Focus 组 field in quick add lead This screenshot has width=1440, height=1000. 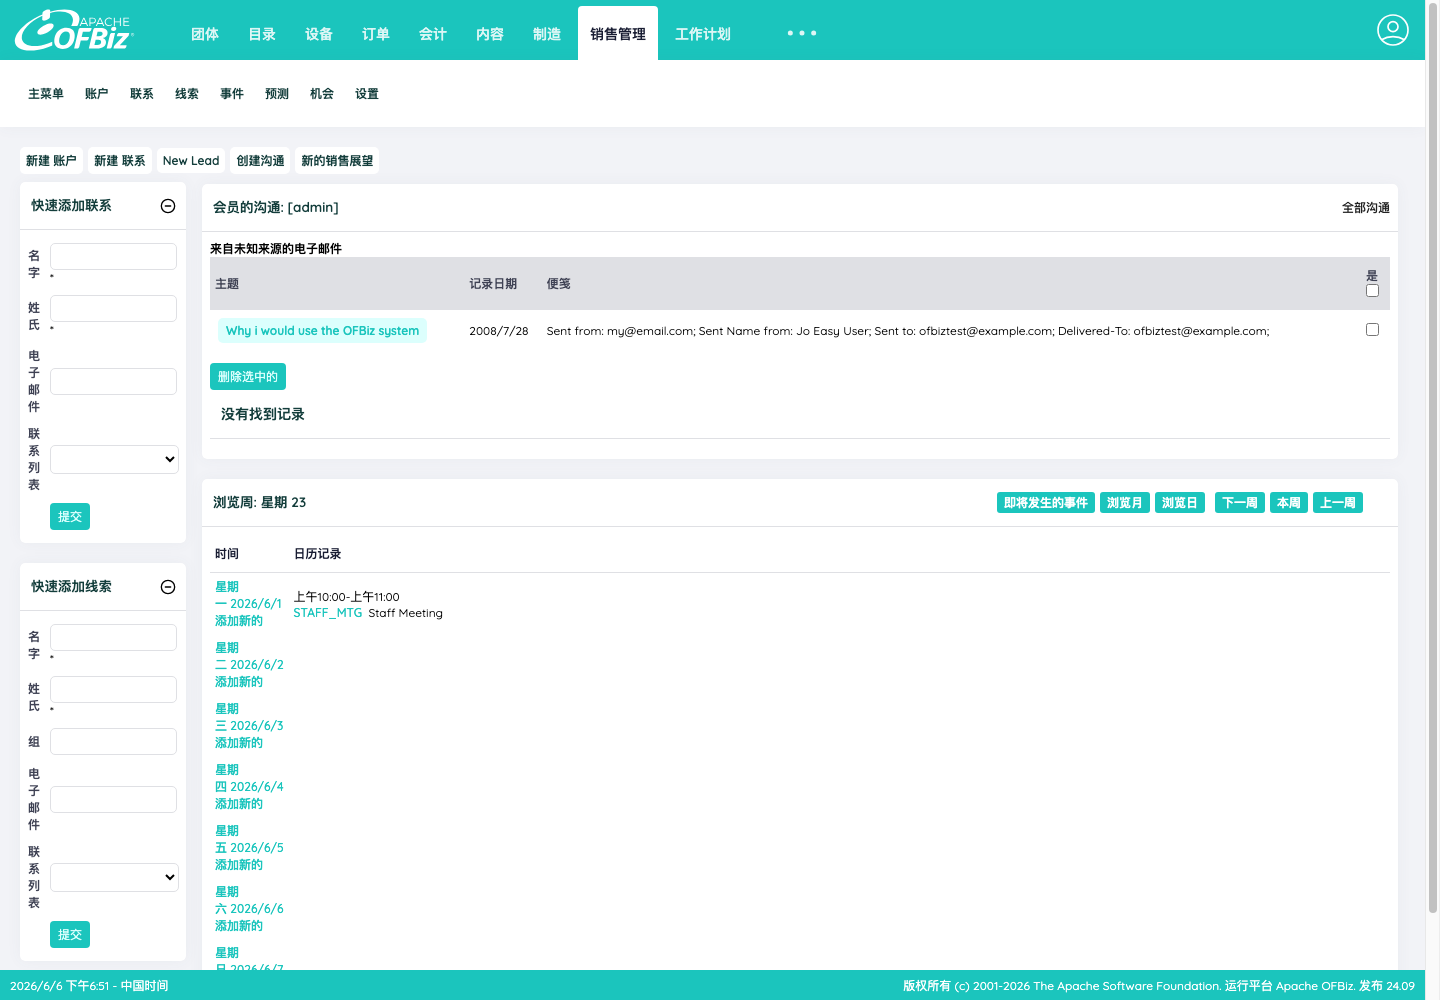click(114, 741)
